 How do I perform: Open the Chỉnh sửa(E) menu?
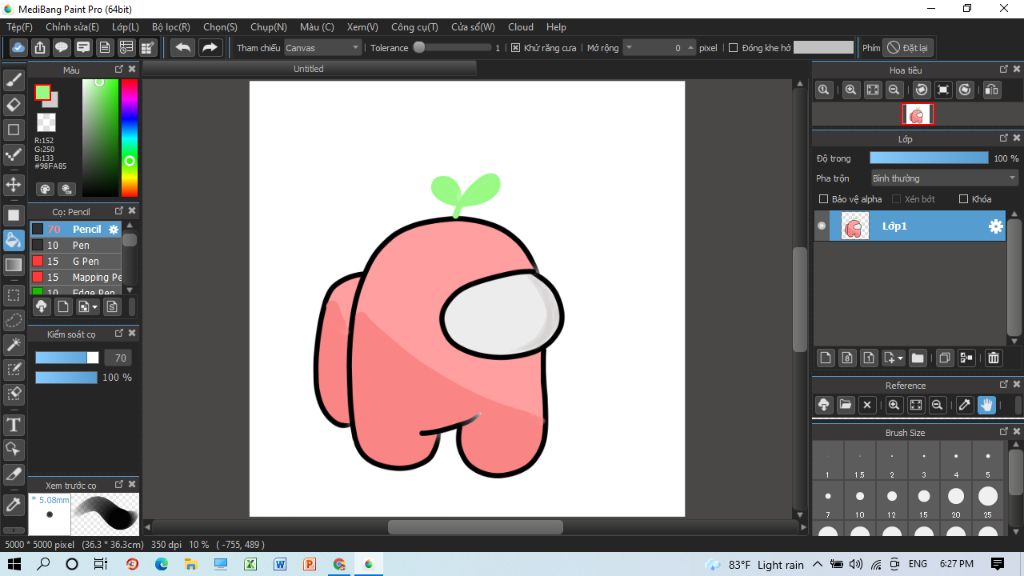coord(72,27)
